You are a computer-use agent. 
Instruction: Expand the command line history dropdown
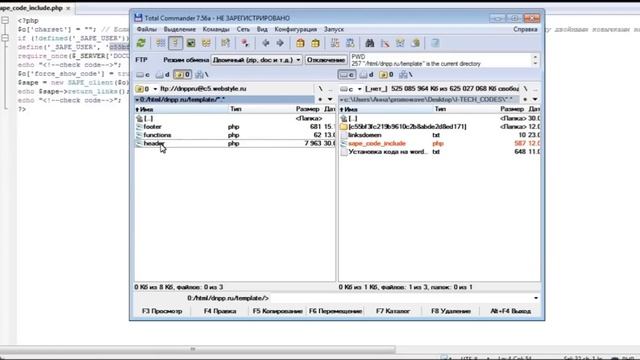536,298
